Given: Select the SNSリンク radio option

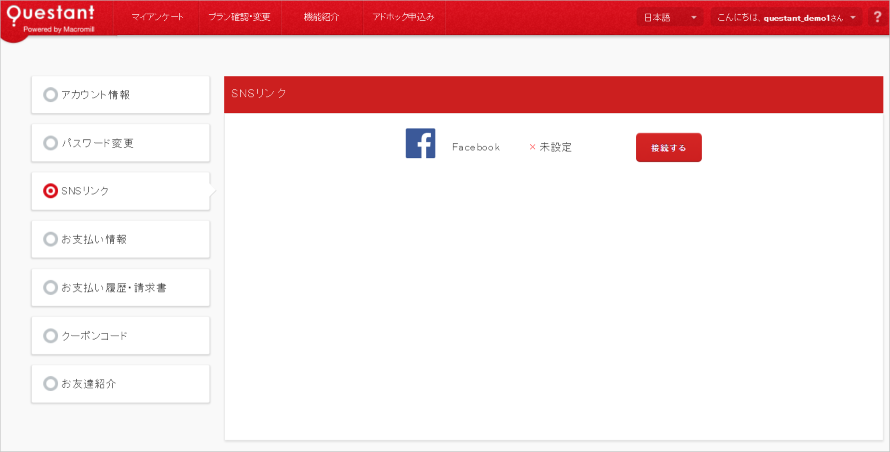Looking at the screenshot, I should pos(51,191).
